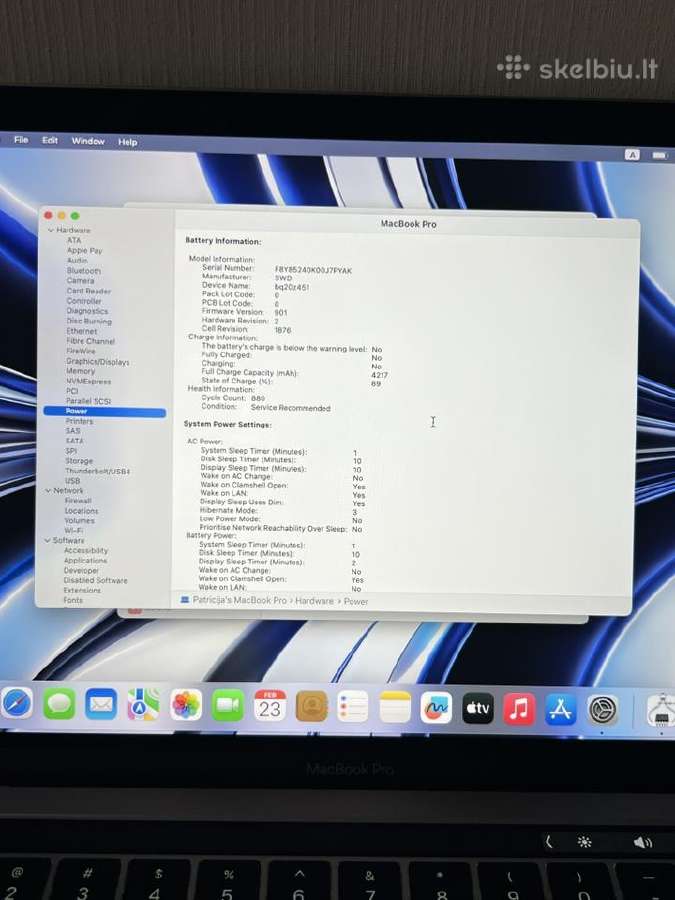Tap Touch Bar expand chevron

pos(549,841)
